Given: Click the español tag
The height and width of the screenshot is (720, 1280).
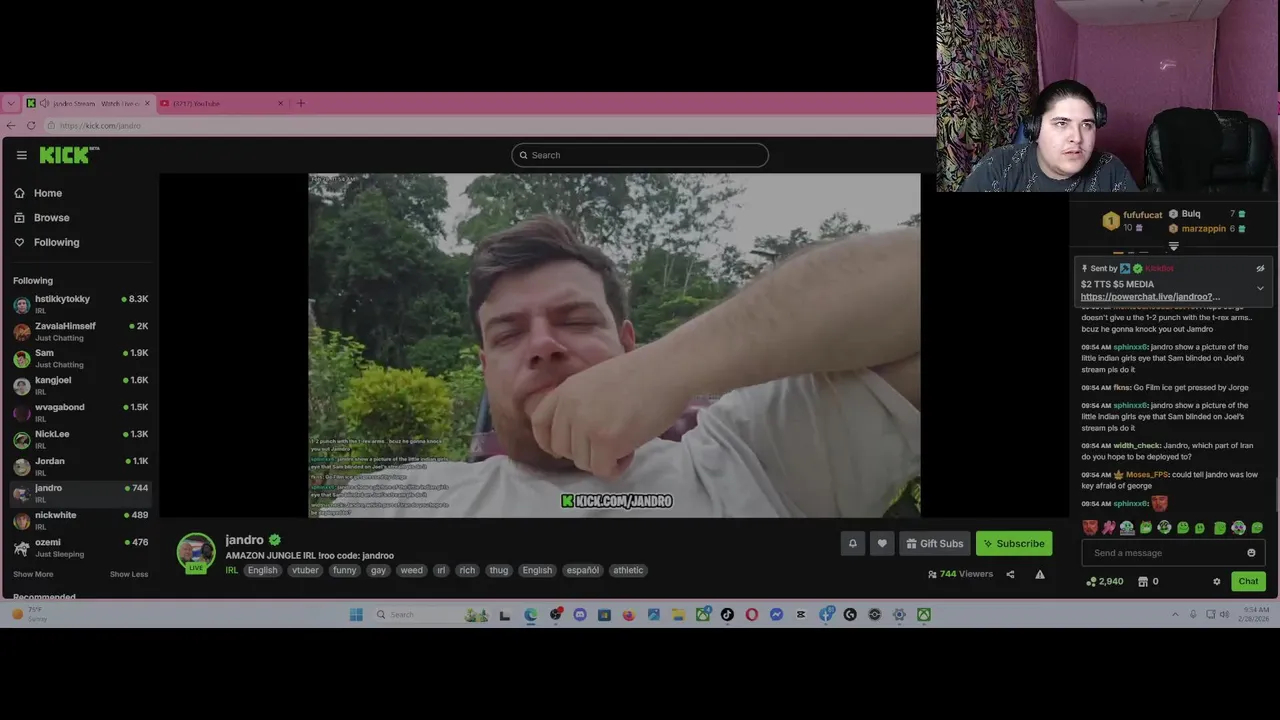Looking at the screenshot, I should (x=583, y=570).
